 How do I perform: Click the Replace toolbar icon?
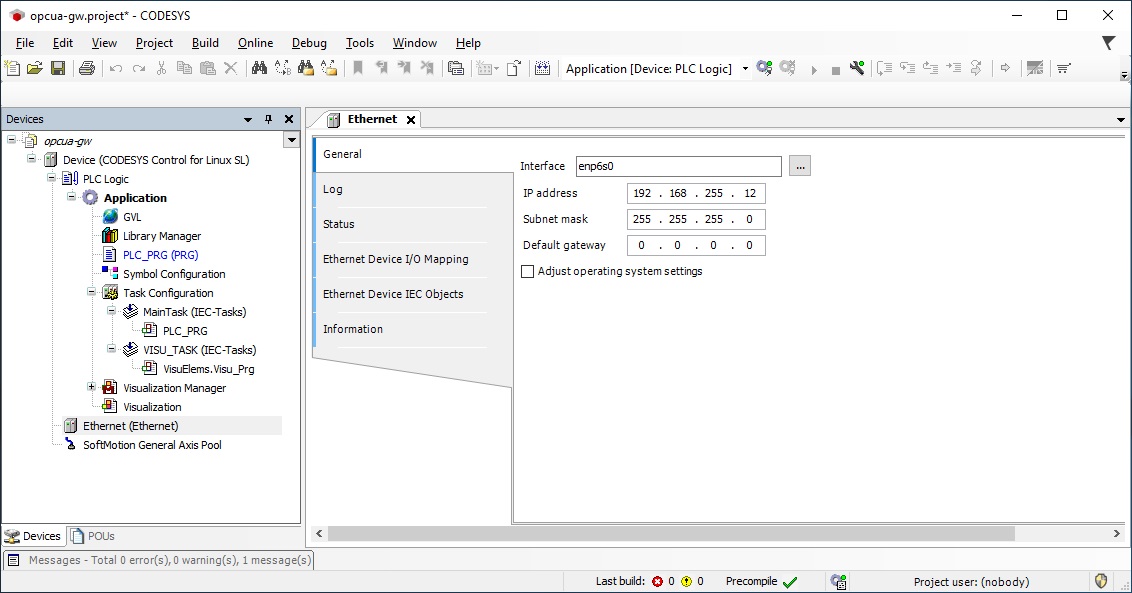[x=283, y=69]
